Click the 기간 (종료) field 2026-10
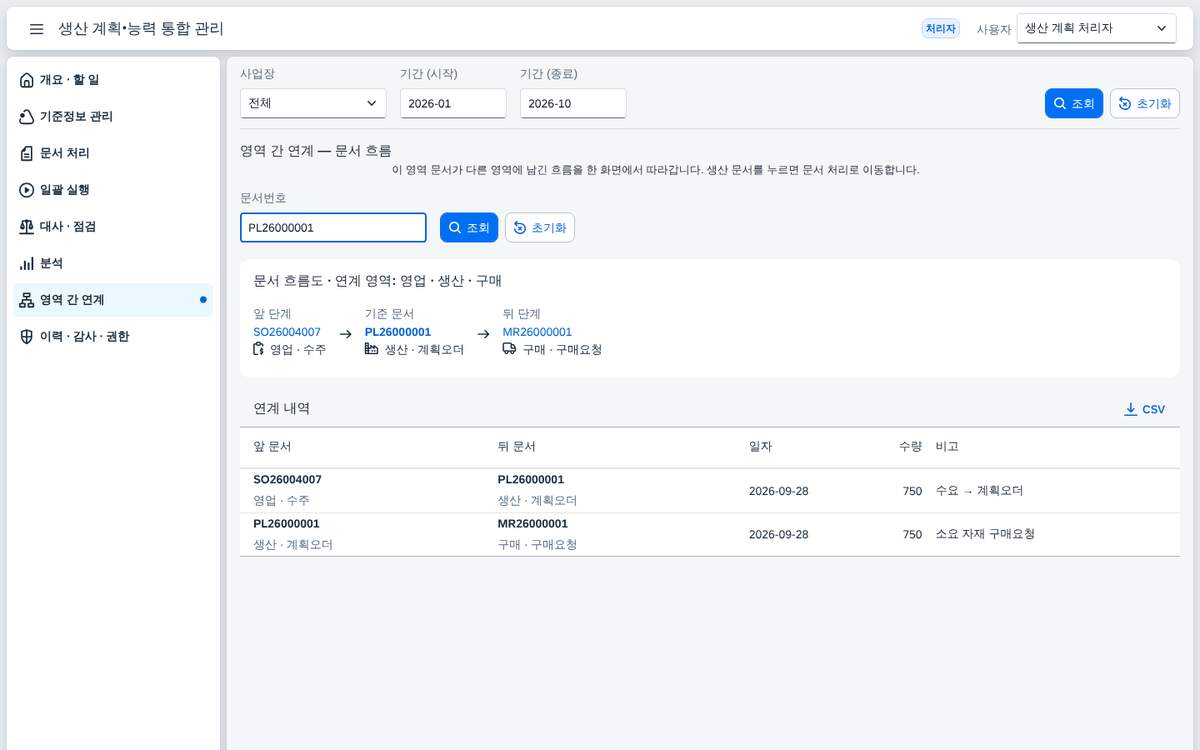 pos(573,103)
